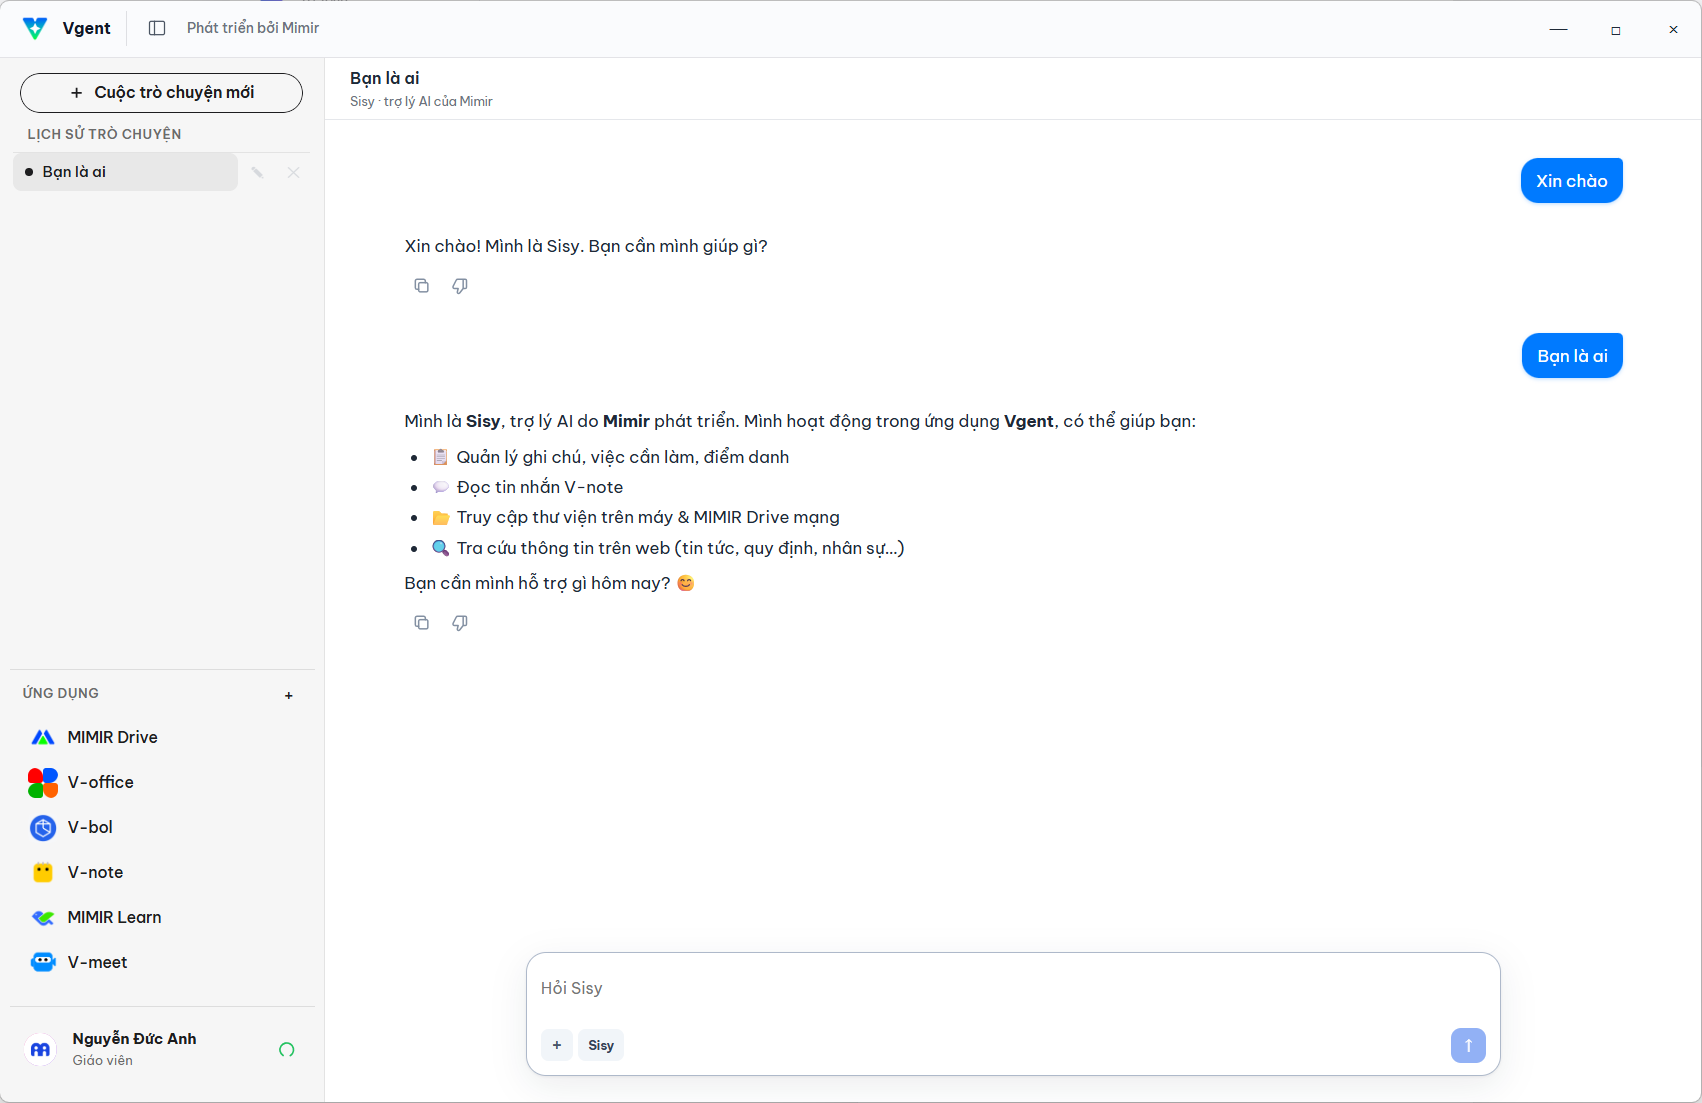Copy the Sisy introduction reply
Image resolution: width=1702 pixels, height=1103 pixels.
click(422, 623)
